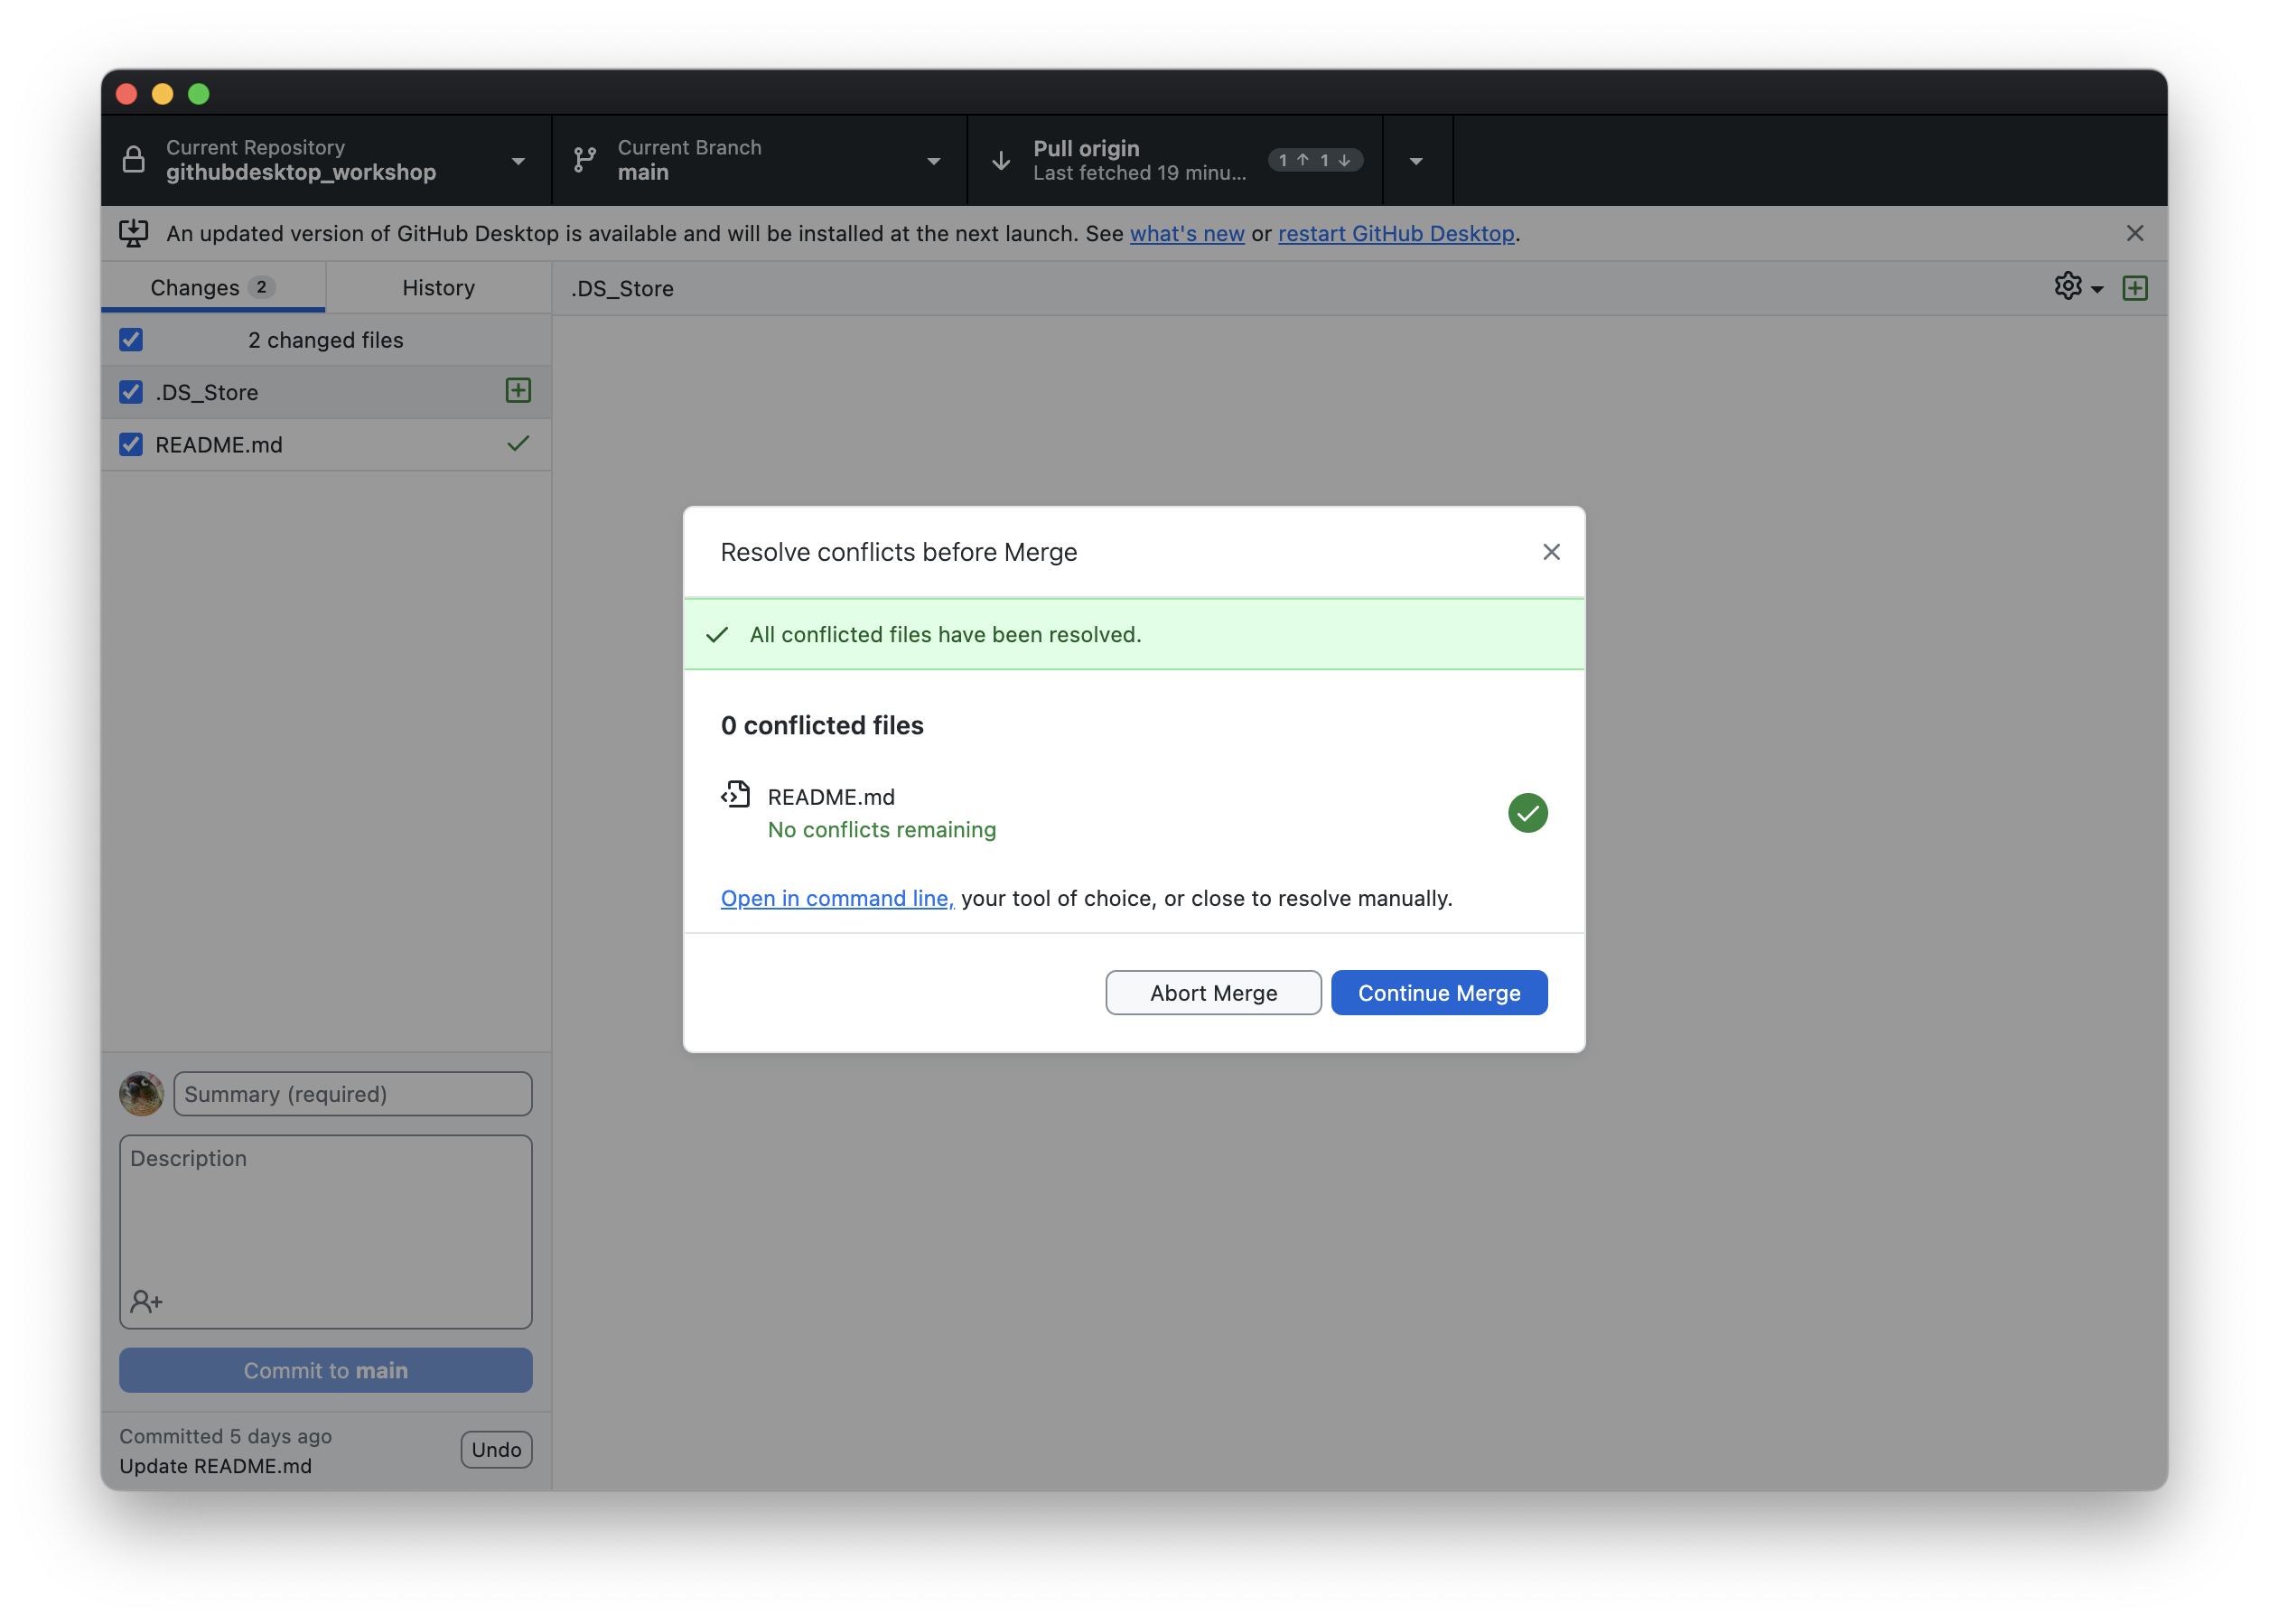Expand the Pull origin options dropdown
The image size is (2269, 1624).
pos(1420,158)
